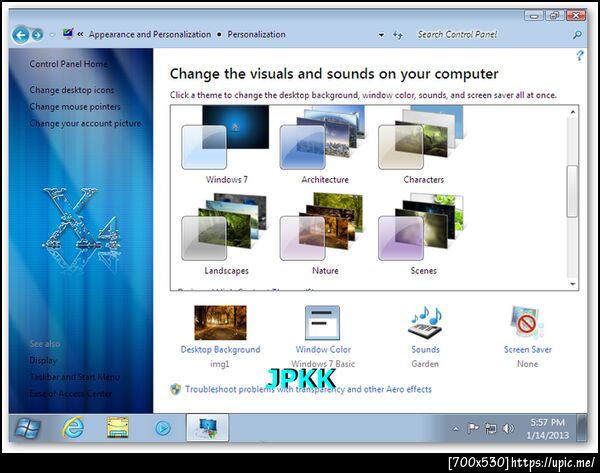Click the Desktop Background link
The height and width of the screenshot is (473, 600).
point(220,349)
